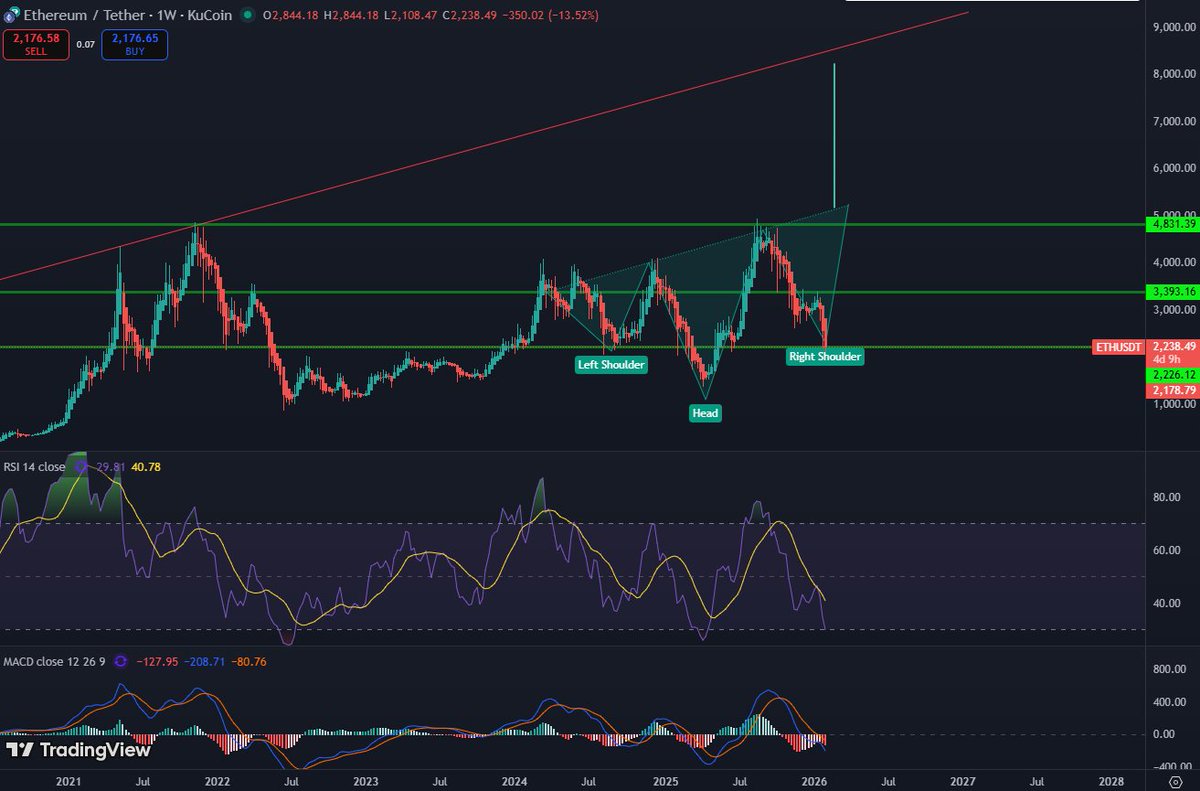Click the Ethereum/Tether pair logo icon

(11, 17)
